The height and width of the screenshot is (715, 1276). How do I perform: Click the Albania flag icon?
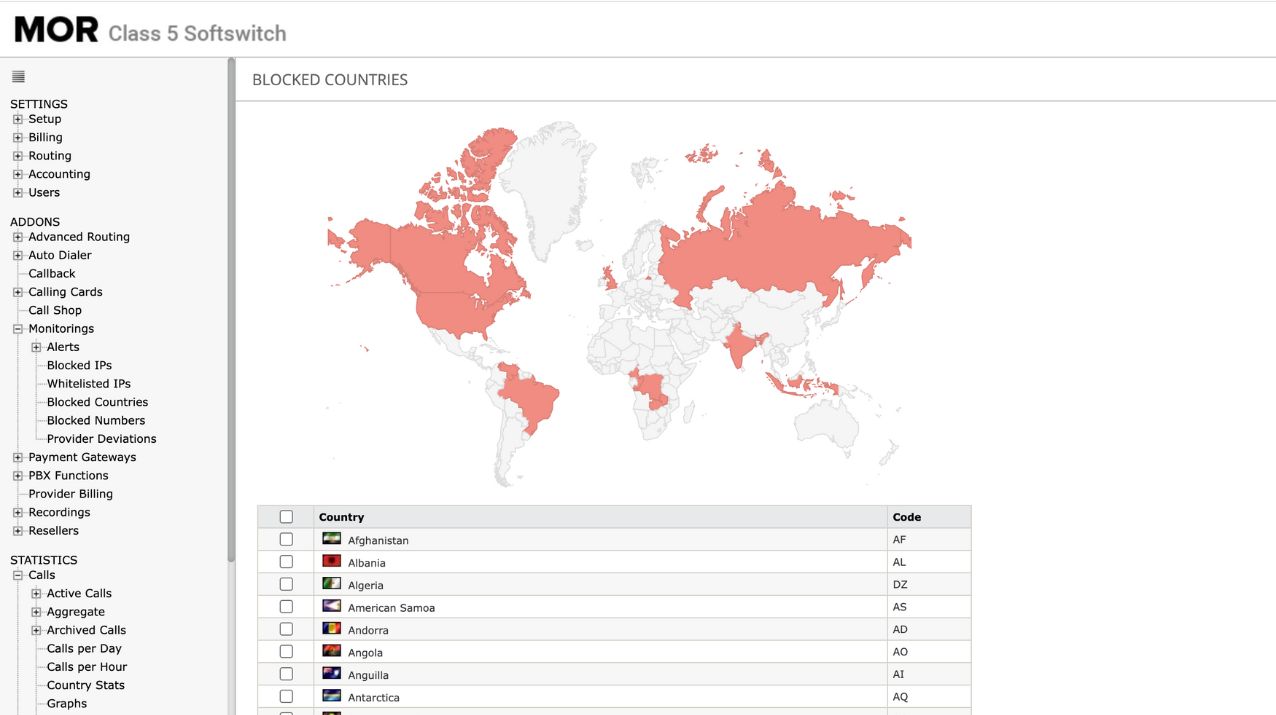331,562
